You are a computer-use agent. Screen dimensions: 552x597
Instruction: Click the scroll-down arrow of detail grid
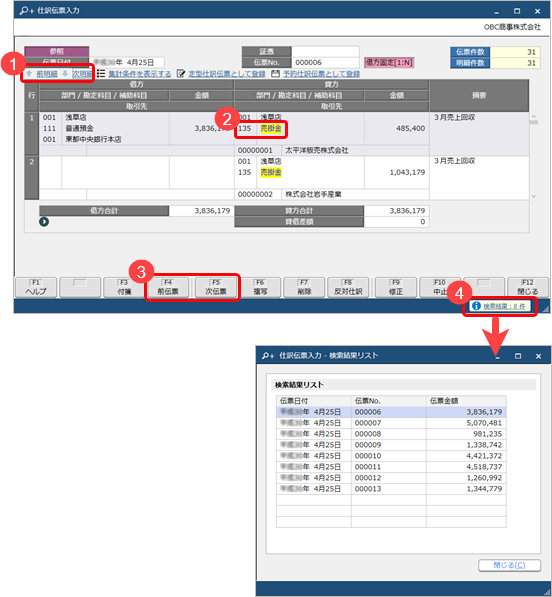click(534, 196)
